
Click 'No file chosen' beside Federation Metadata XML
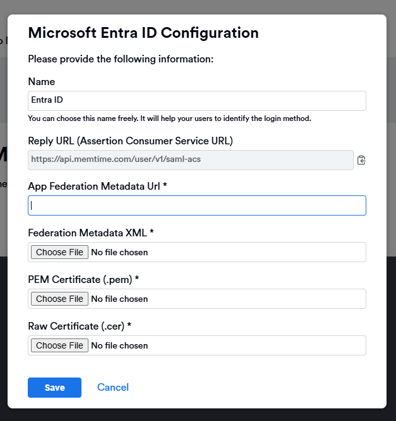(x=120, y=252)
